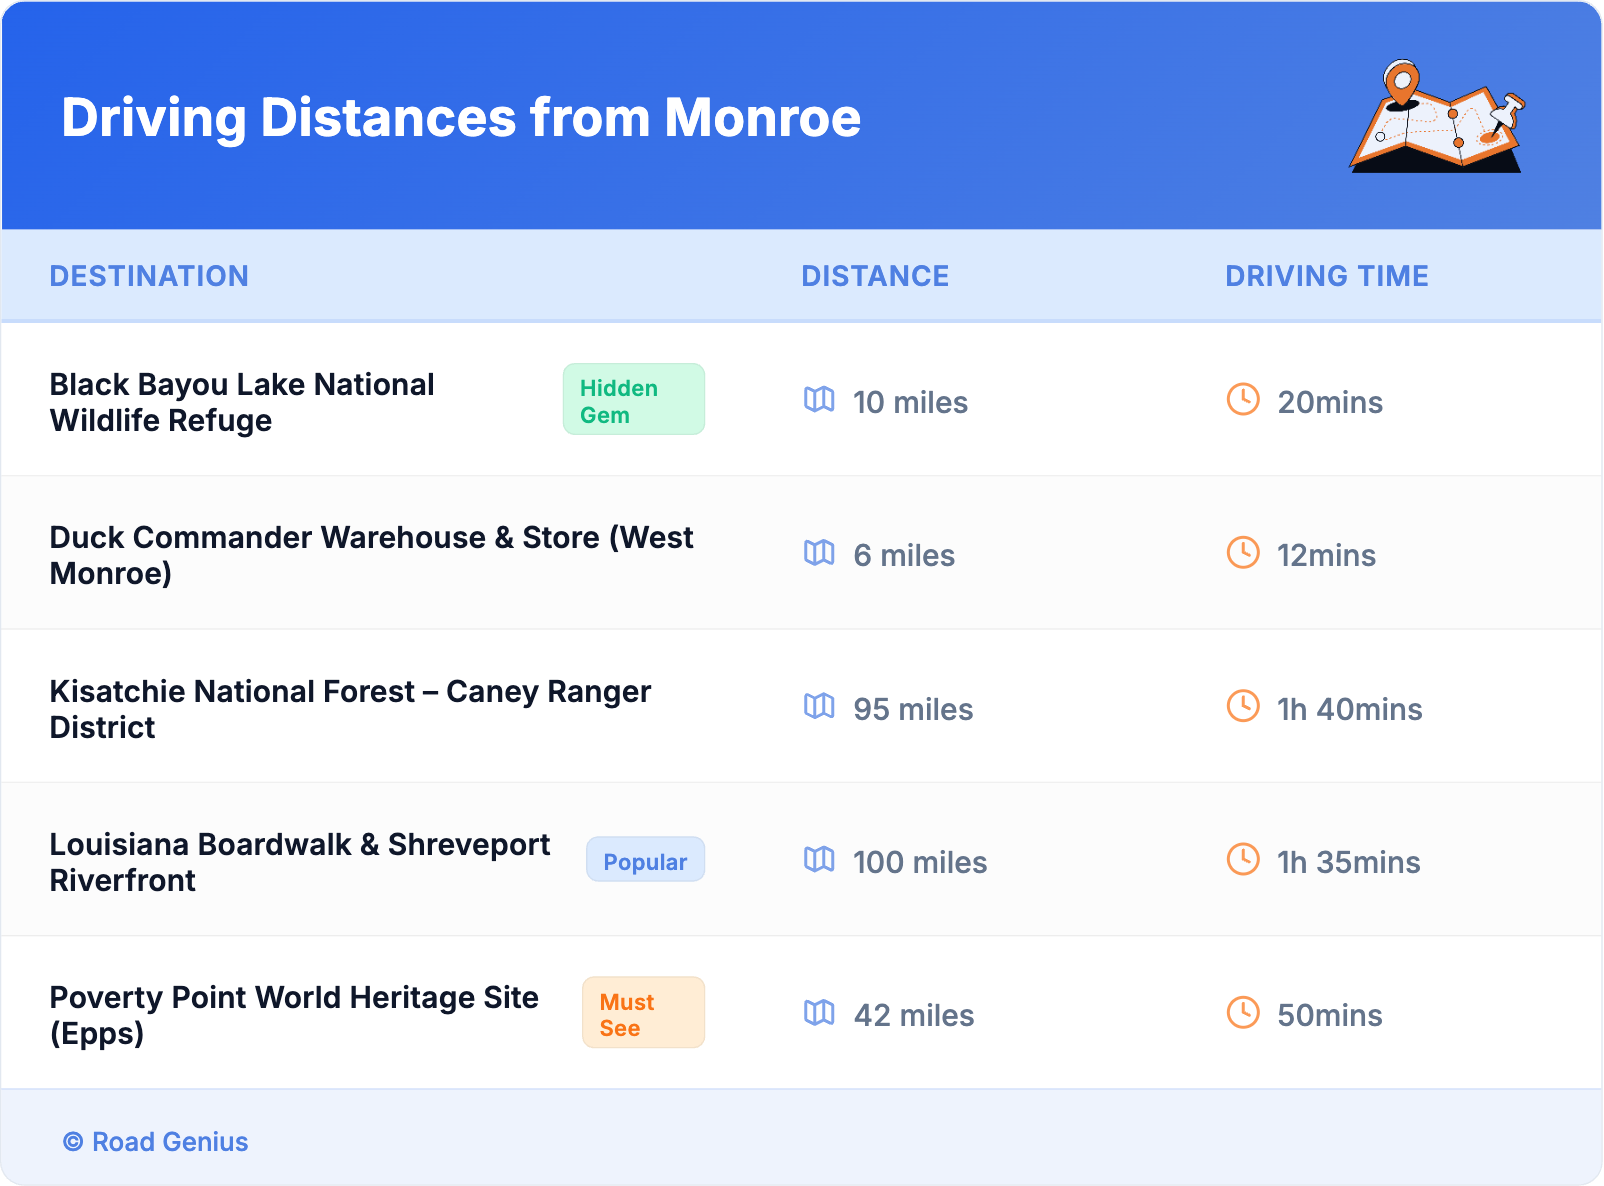Click the clock icon beside 1h 40mins
1604x1186 pixels.
click(x=1243, y=706)
